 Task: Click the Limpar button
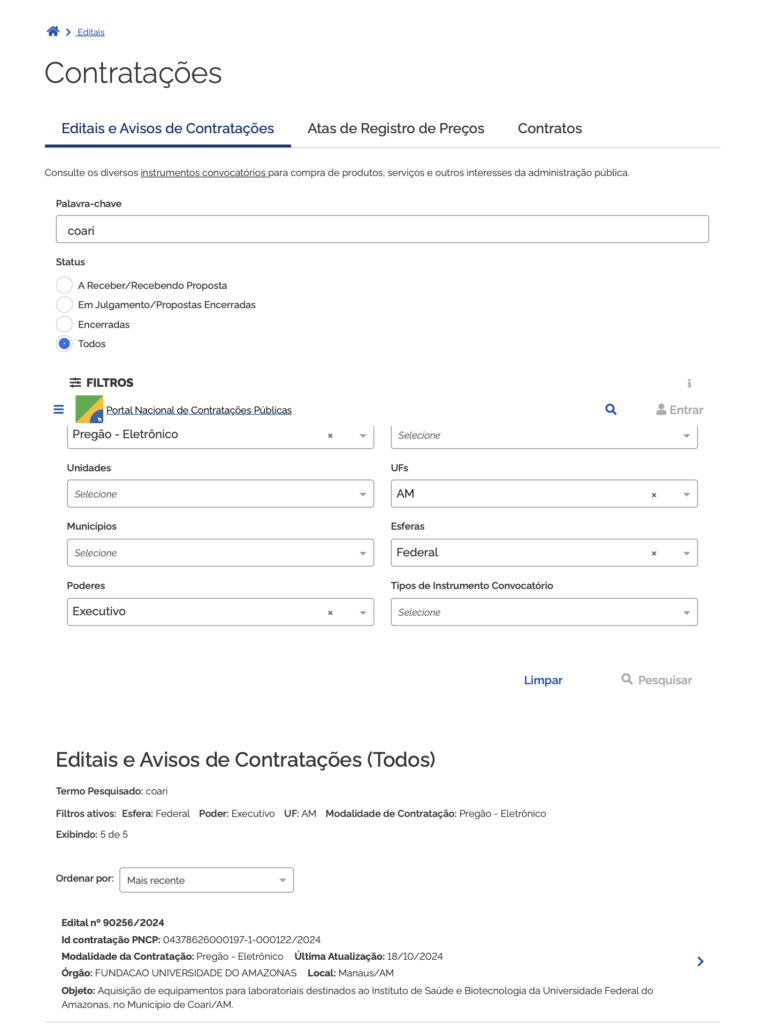pyautogui.click(x=543, y=680)
